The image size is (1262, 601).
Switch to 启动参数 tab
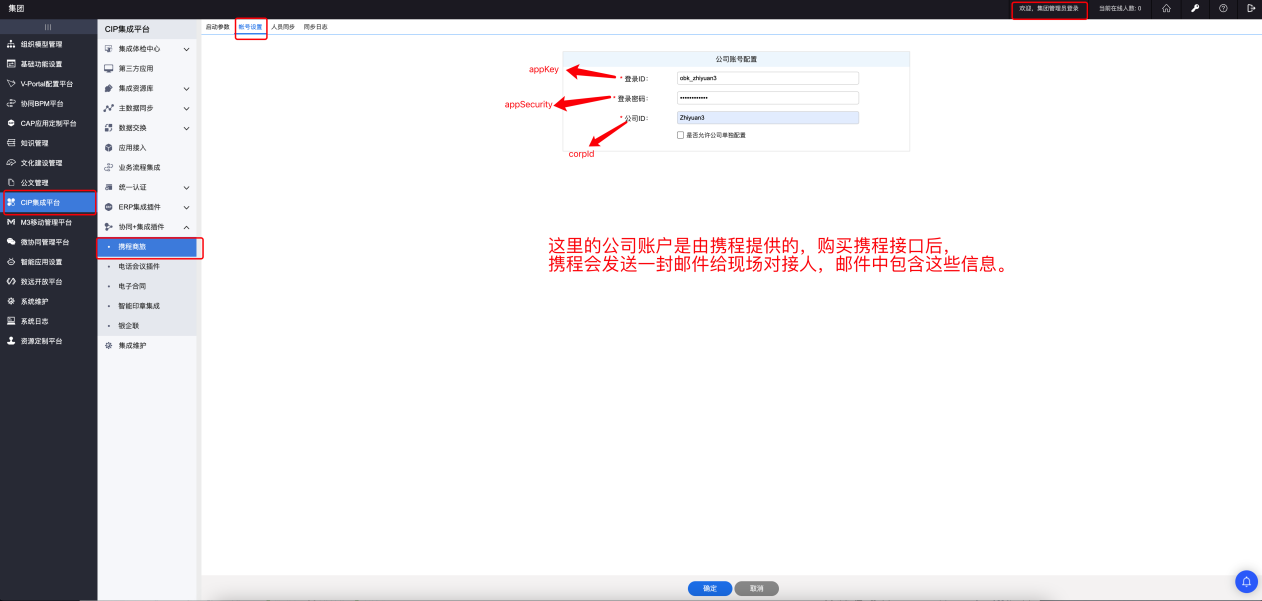coord(217,27)
